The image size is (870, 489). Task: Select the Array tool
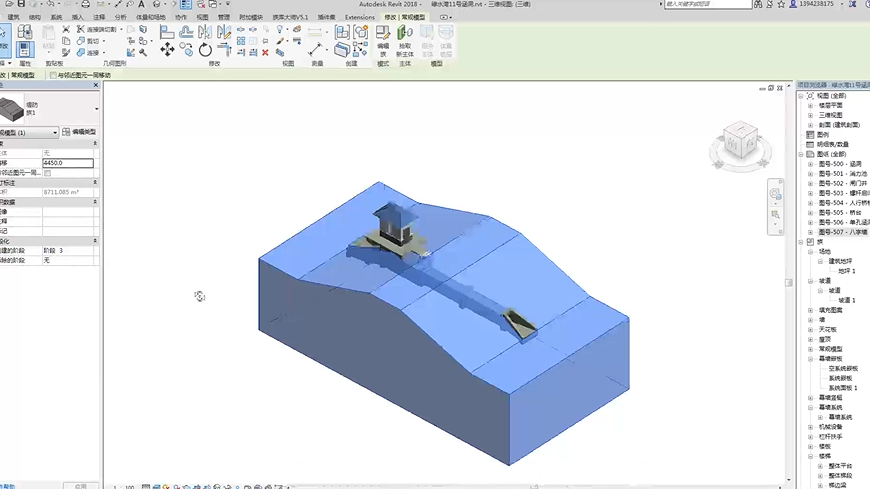click(x=241, y=41)
